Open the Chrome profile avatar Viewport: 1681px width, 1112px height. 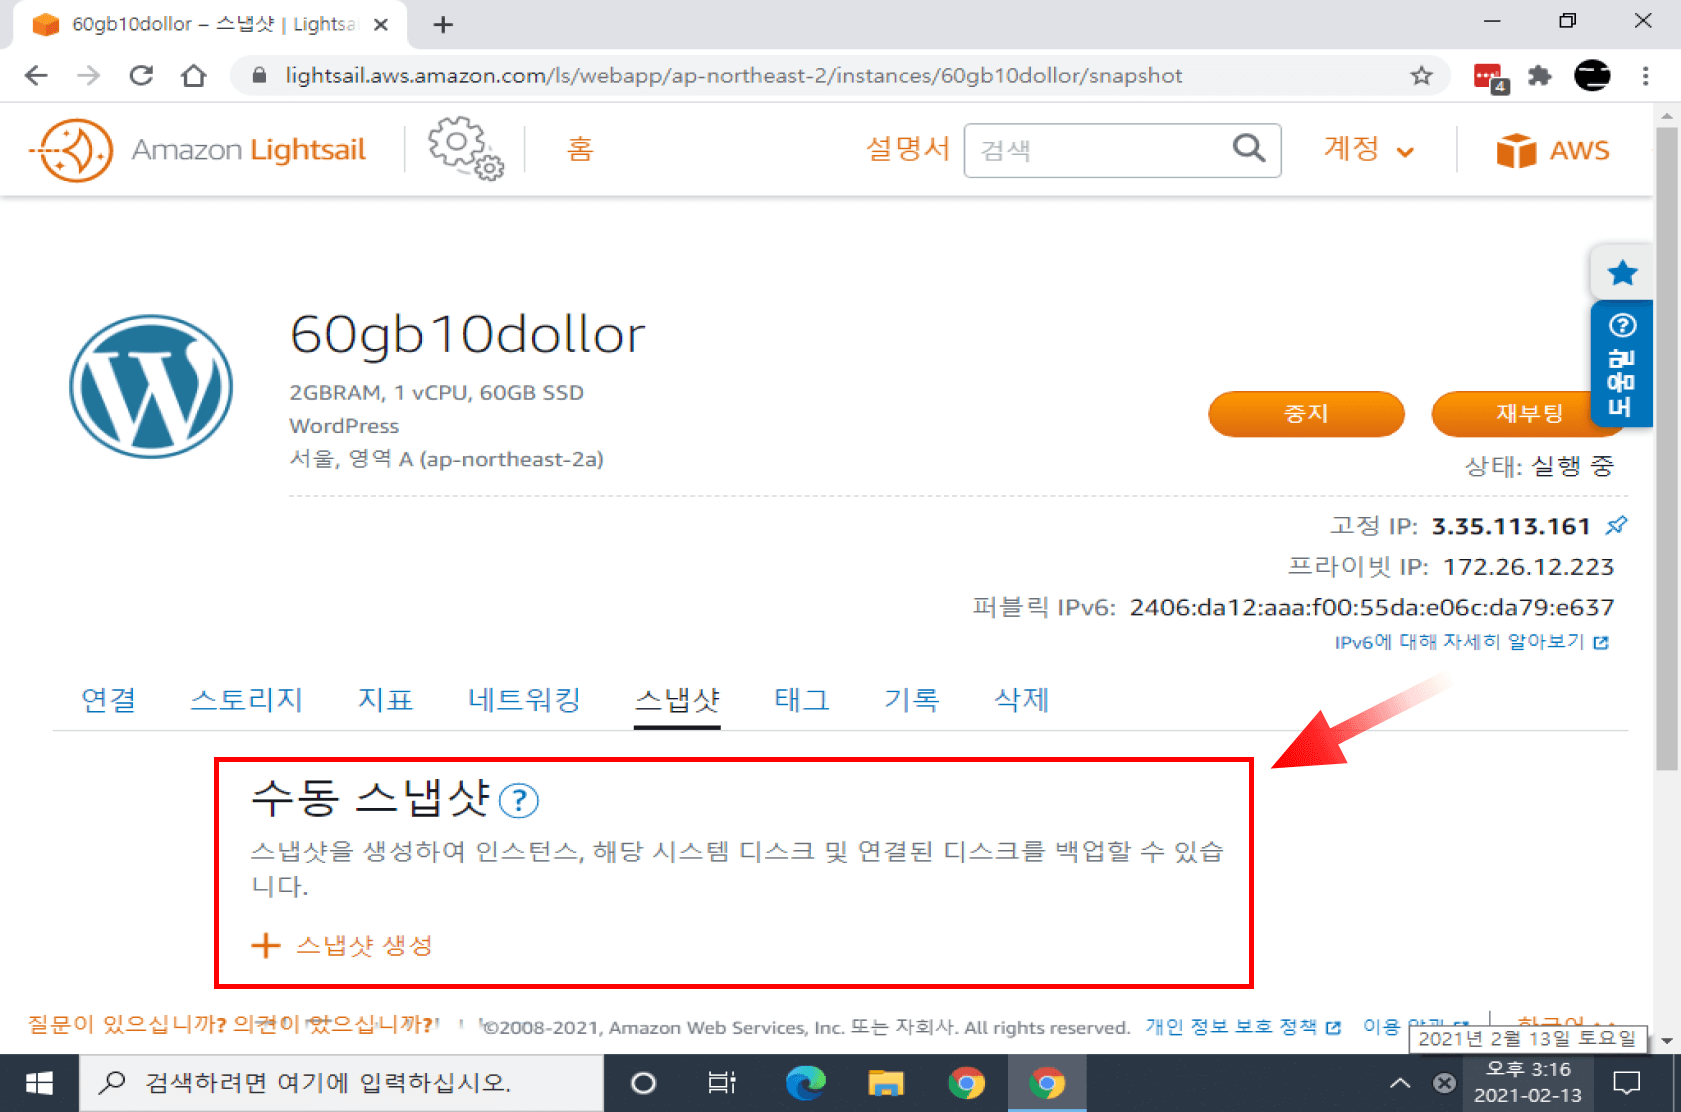tap(1592, 75)
